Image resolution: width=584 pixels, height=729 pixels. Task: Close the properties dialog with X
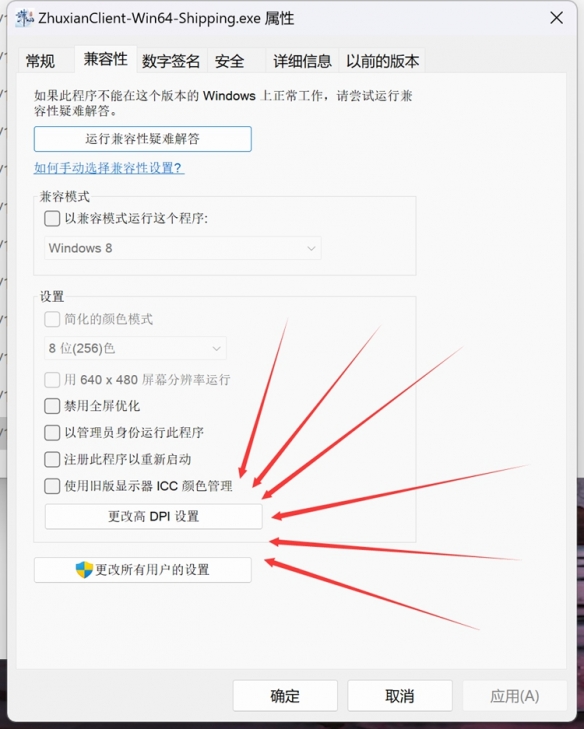[557, 18]
